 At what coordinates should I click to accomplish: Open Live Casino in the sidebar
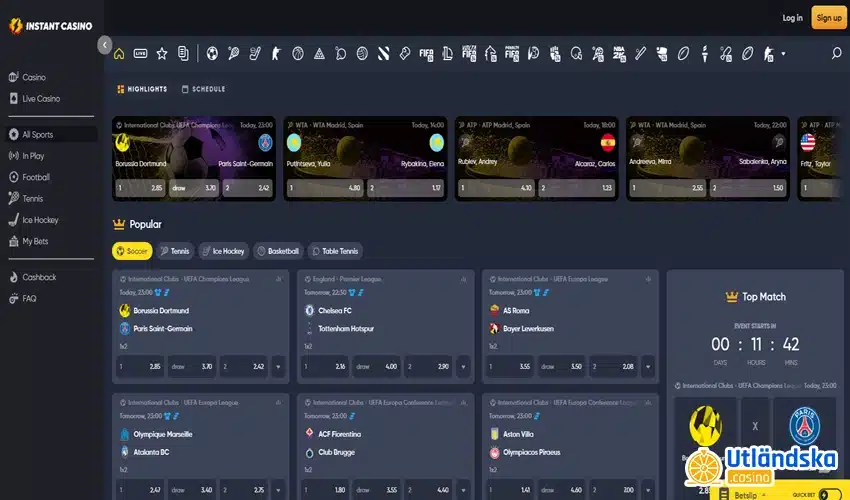click(x=52, y=99)
